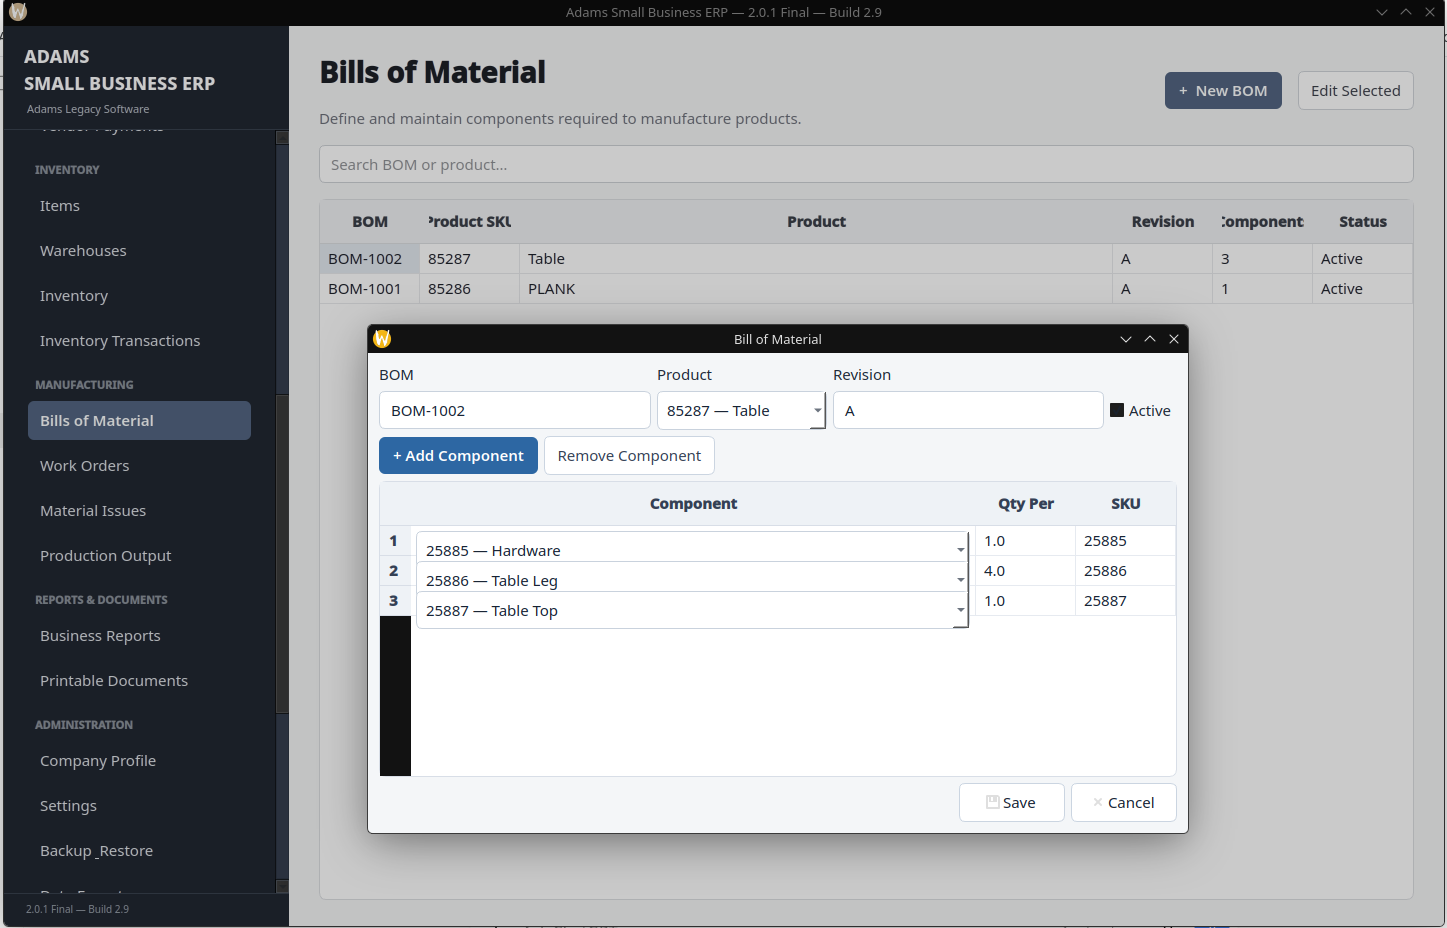
Task: Go to Inventory in the sidebar
Action: 139,296
